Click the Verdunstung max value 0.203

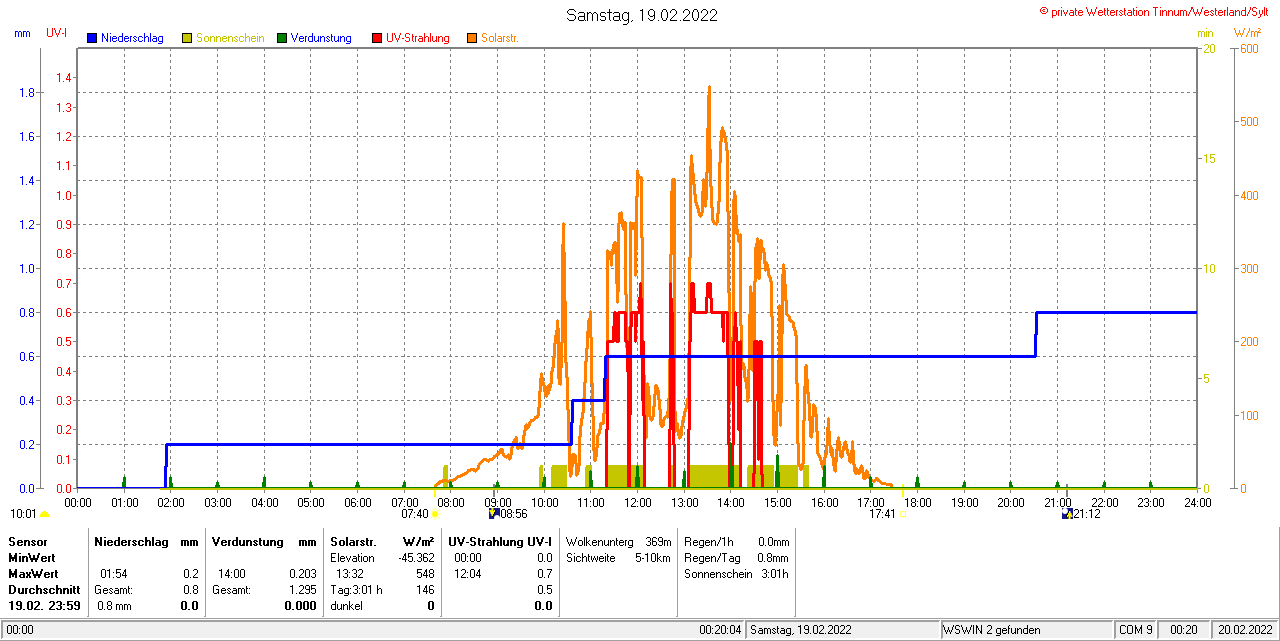tap(301, 574)
